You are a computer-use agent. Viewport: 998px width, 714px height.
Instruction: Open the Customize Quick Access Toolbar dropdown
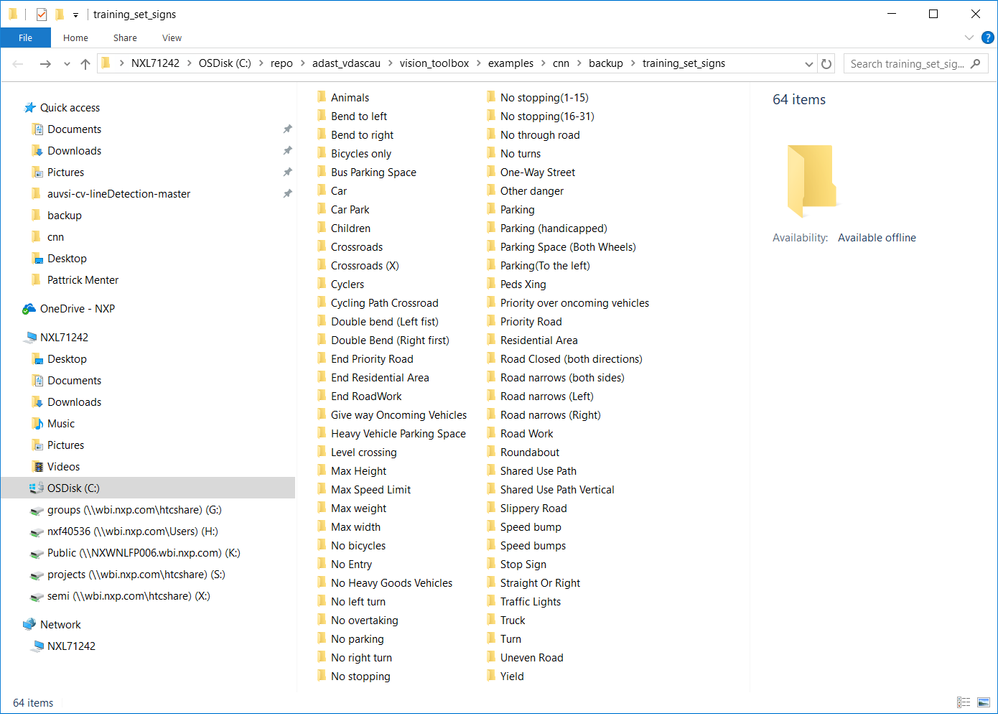(74, 14)
